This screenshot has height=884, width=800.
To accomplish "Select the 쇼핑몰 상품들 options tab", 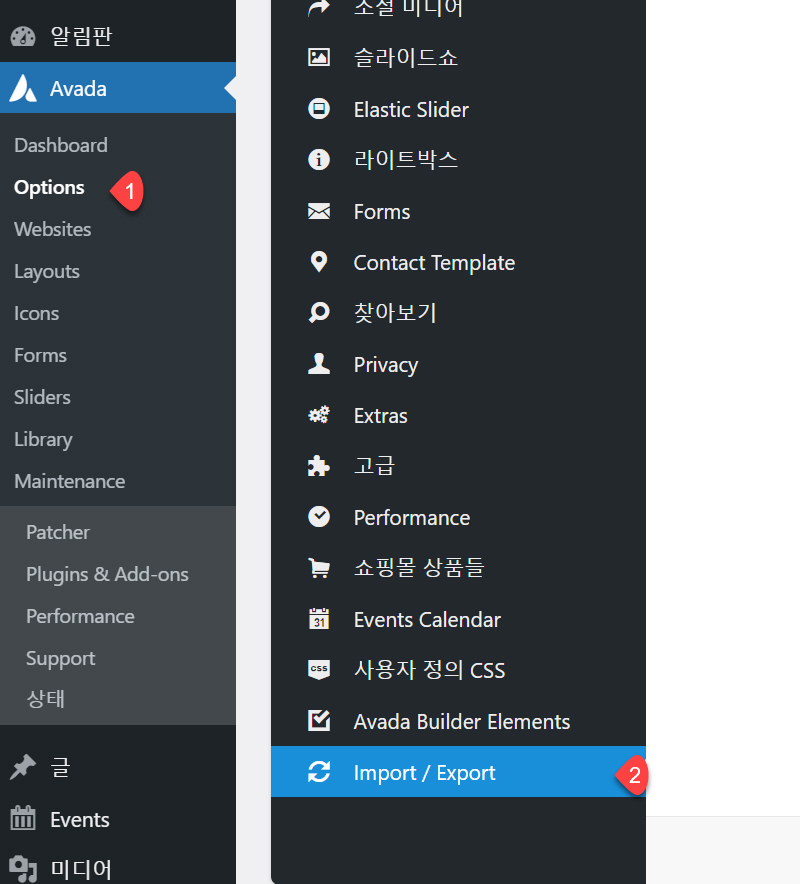I will click(458, 568).
